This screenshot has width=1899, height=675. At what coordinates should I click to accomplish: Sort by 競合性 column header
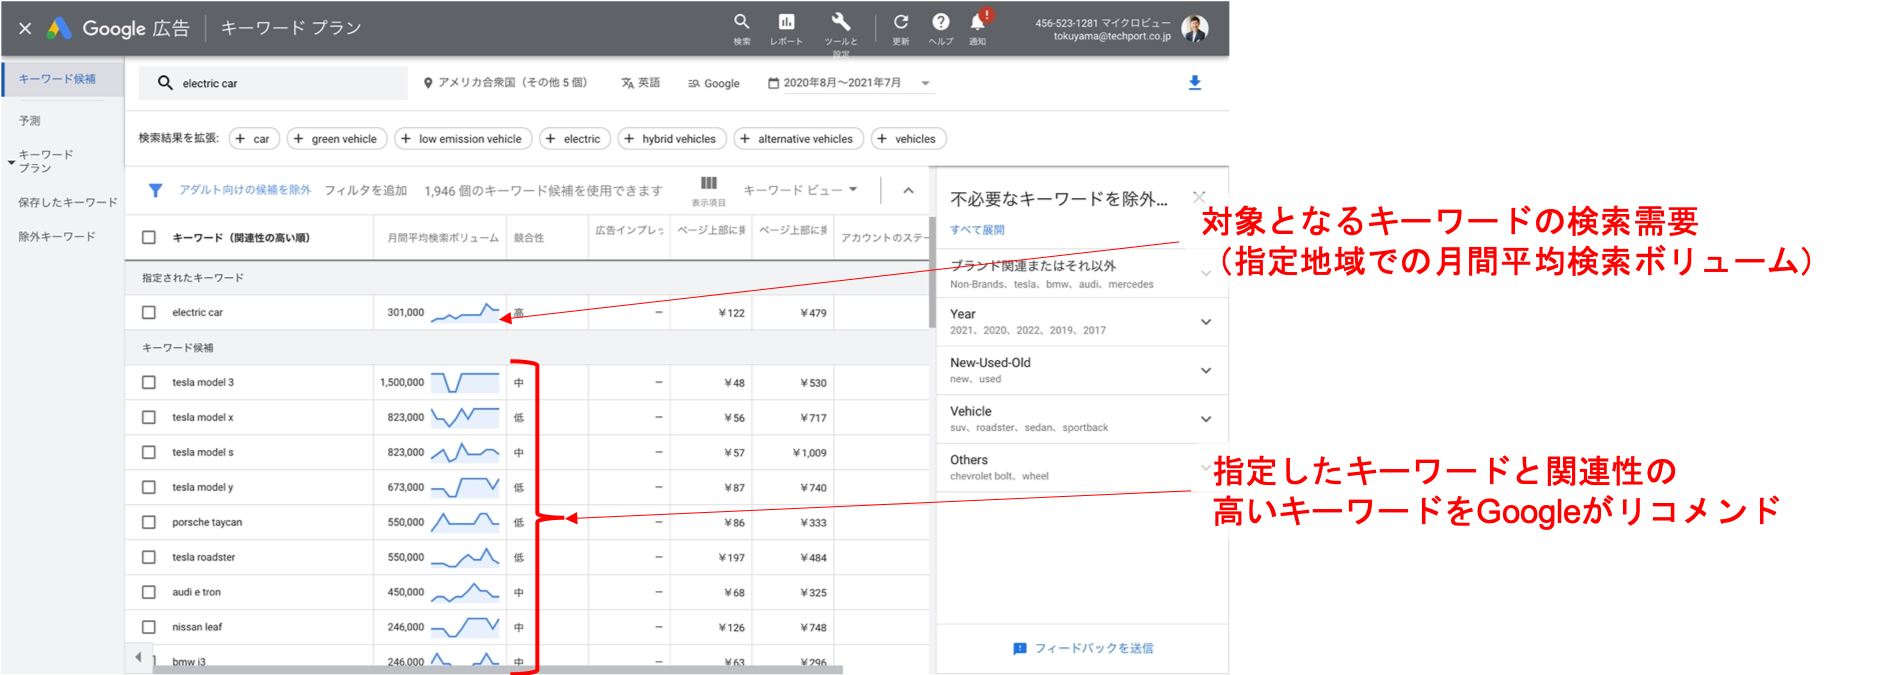point(529,238)
